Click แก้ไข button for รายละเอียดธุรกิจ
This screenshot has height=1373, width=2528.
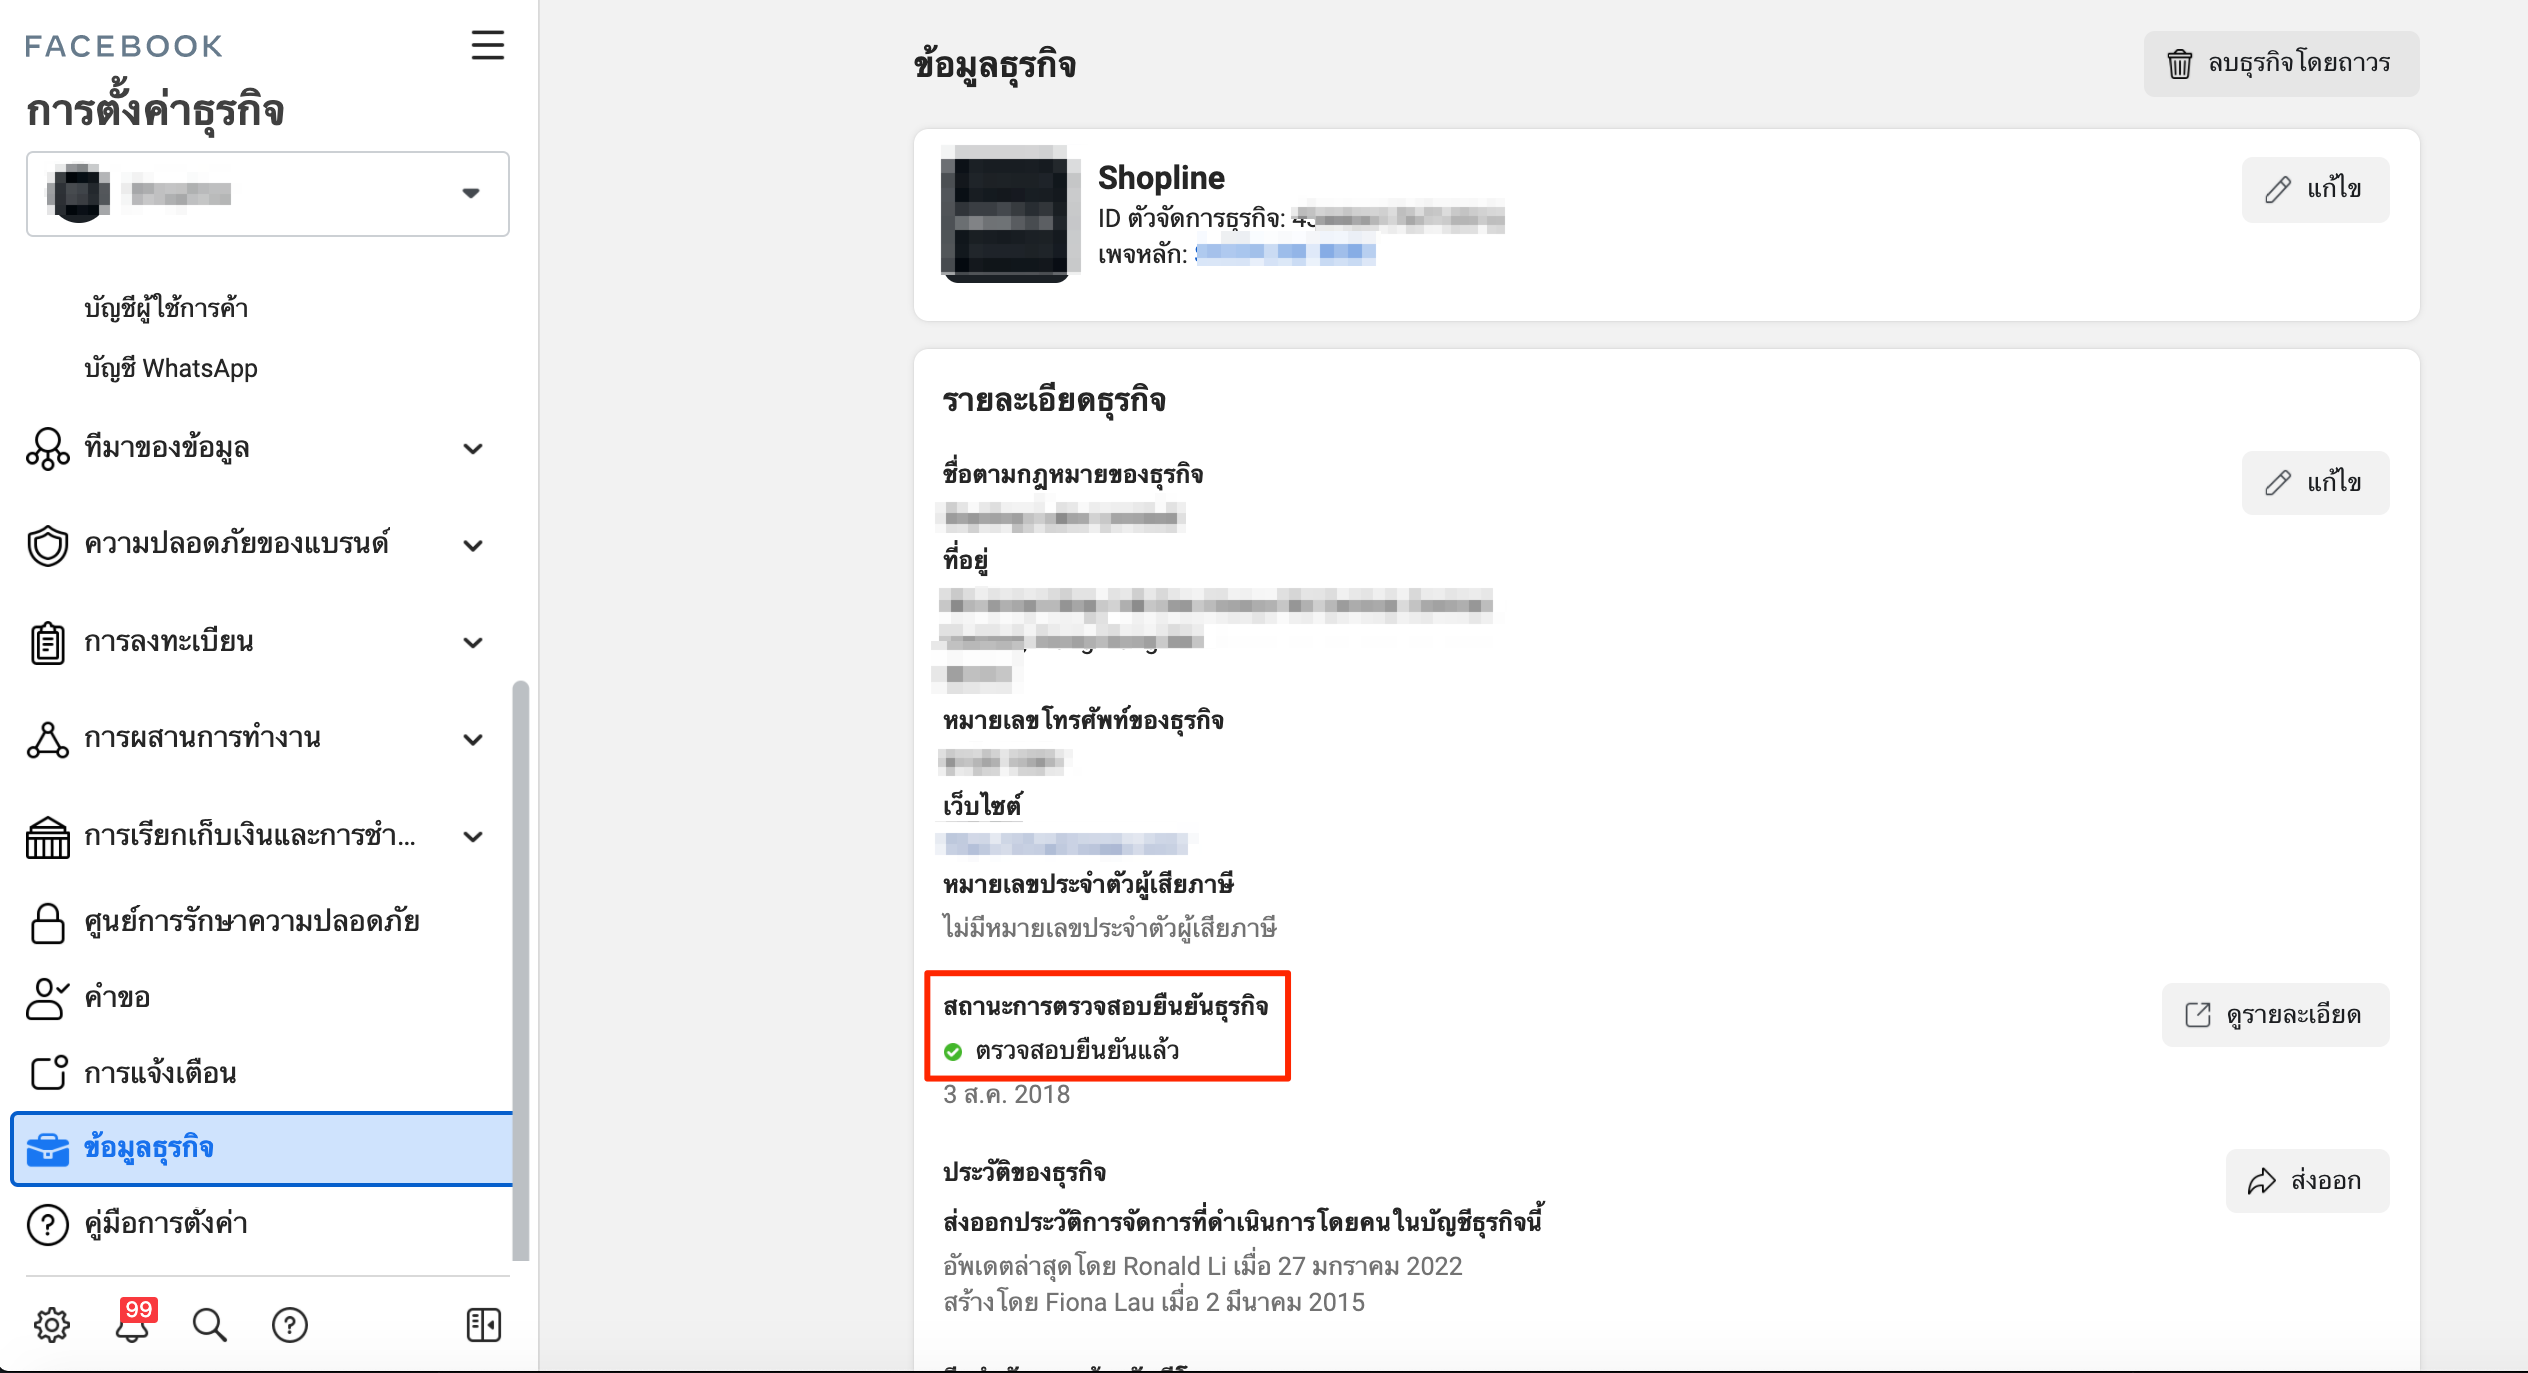coord(2315,483)
